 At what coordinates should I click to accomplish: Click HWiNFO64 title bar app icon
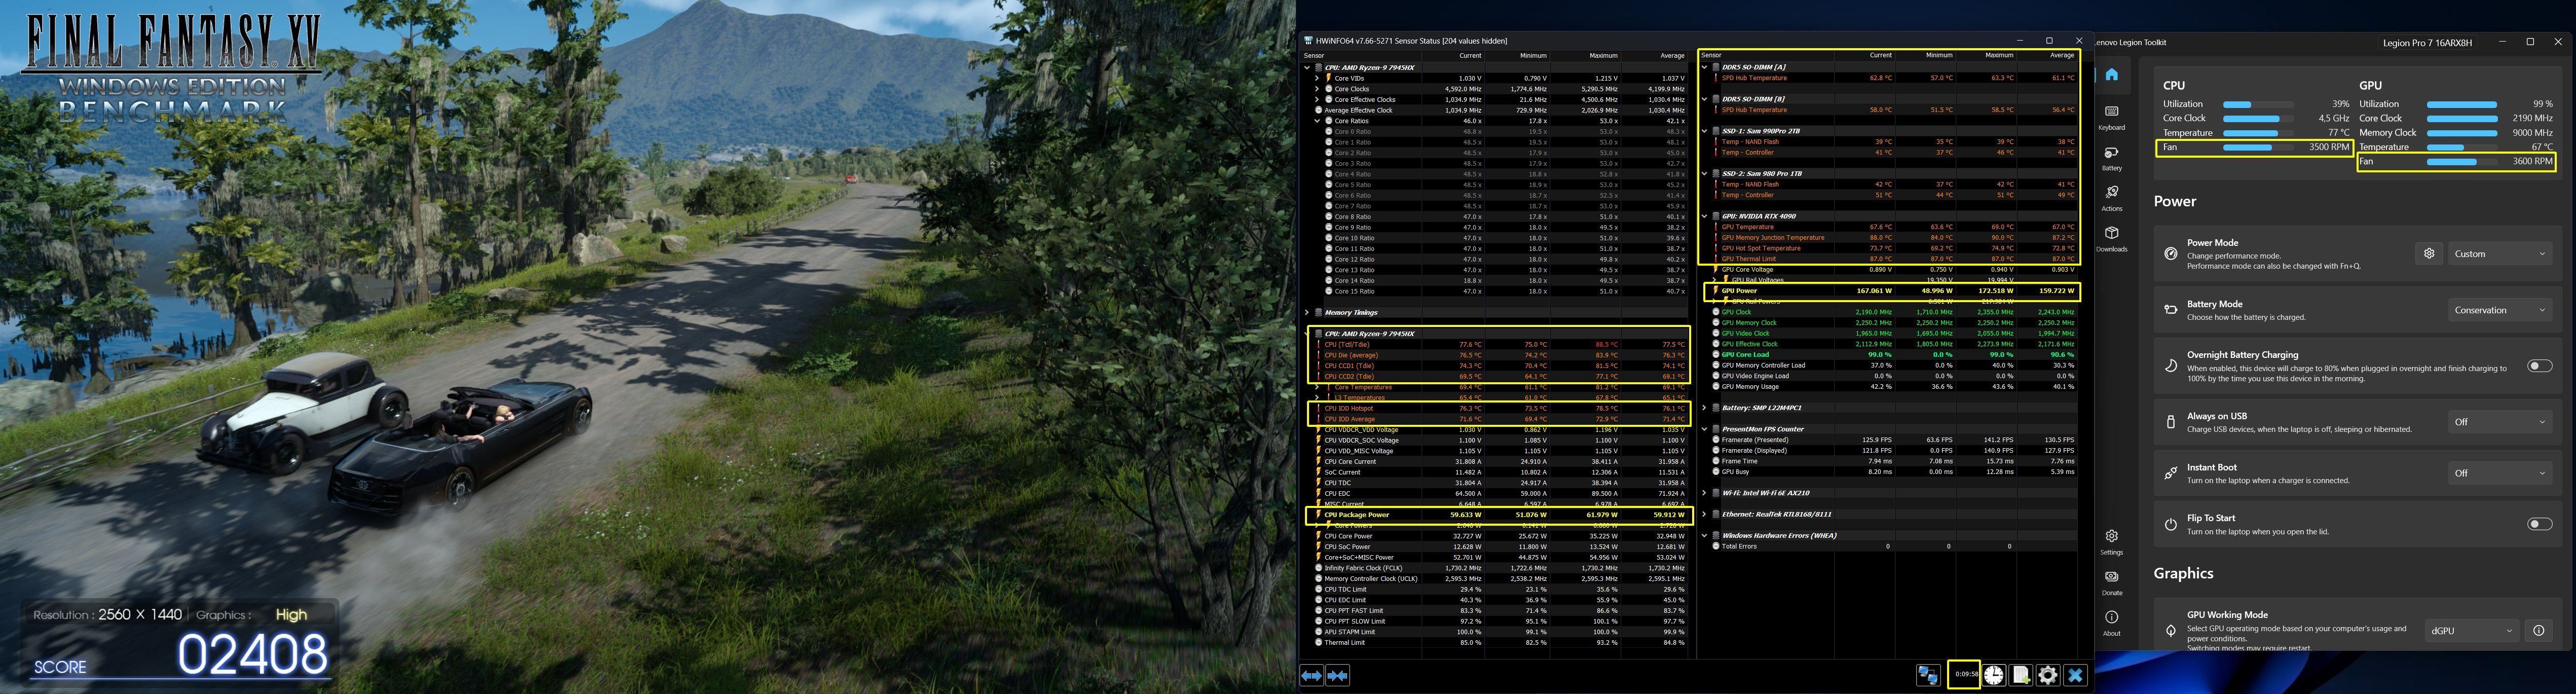(1308, 41)
